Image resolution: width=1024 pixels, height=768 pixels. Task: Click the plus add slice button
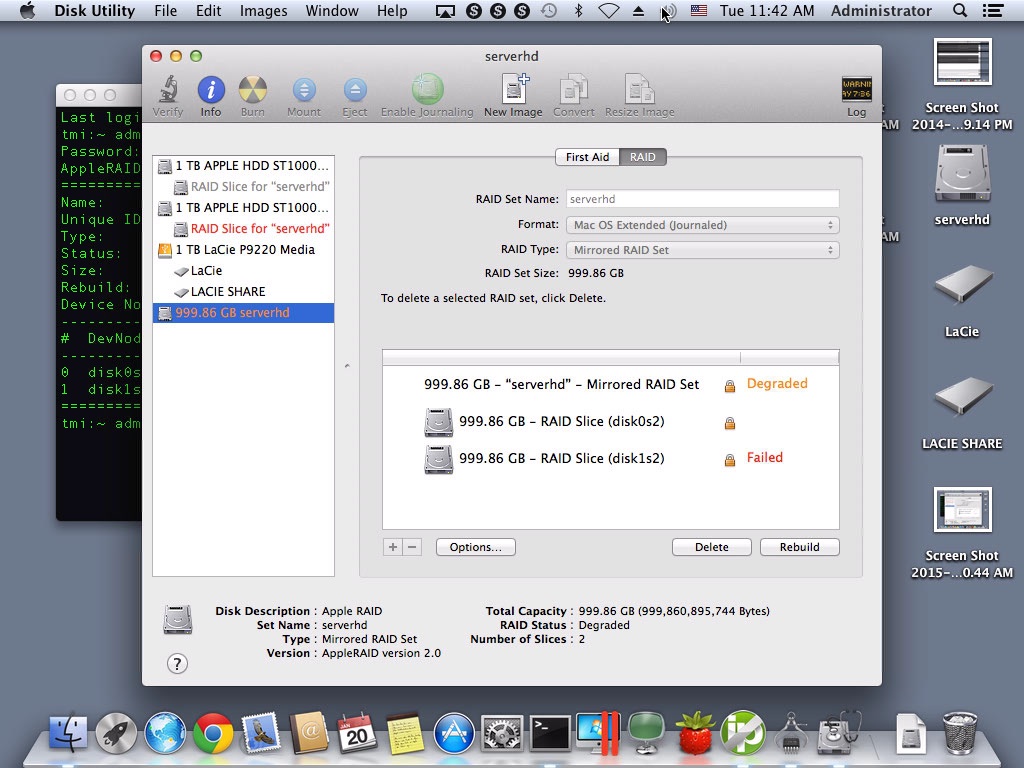(x=392, y=547)
